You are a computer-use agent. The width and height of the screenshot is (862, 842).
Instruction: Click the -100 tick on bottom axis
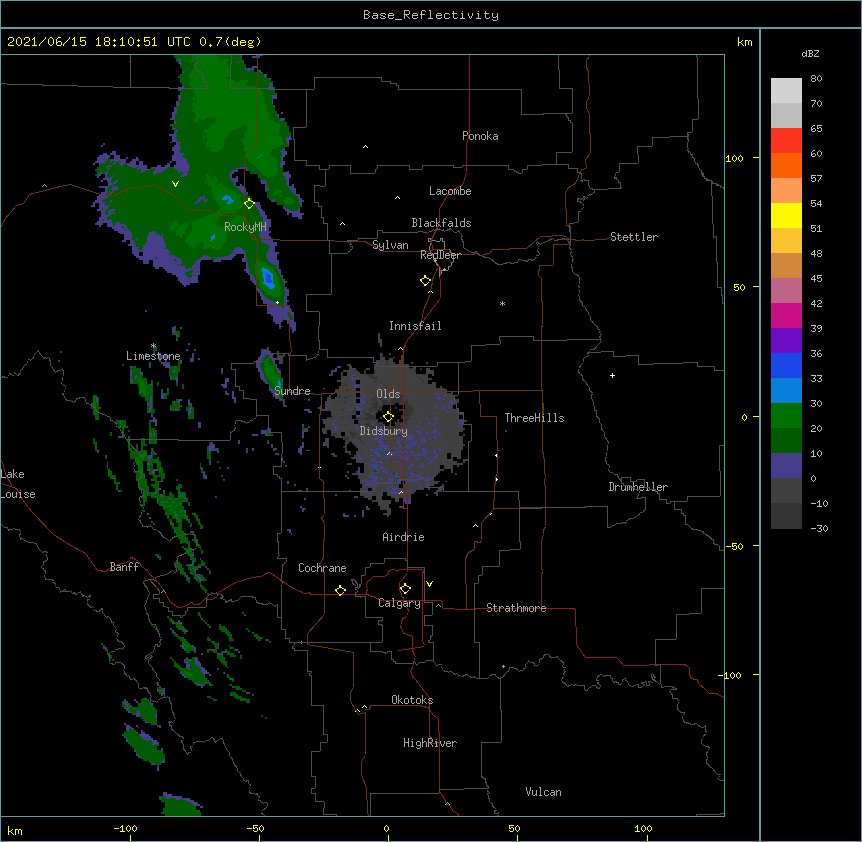(x=125, y=828)
